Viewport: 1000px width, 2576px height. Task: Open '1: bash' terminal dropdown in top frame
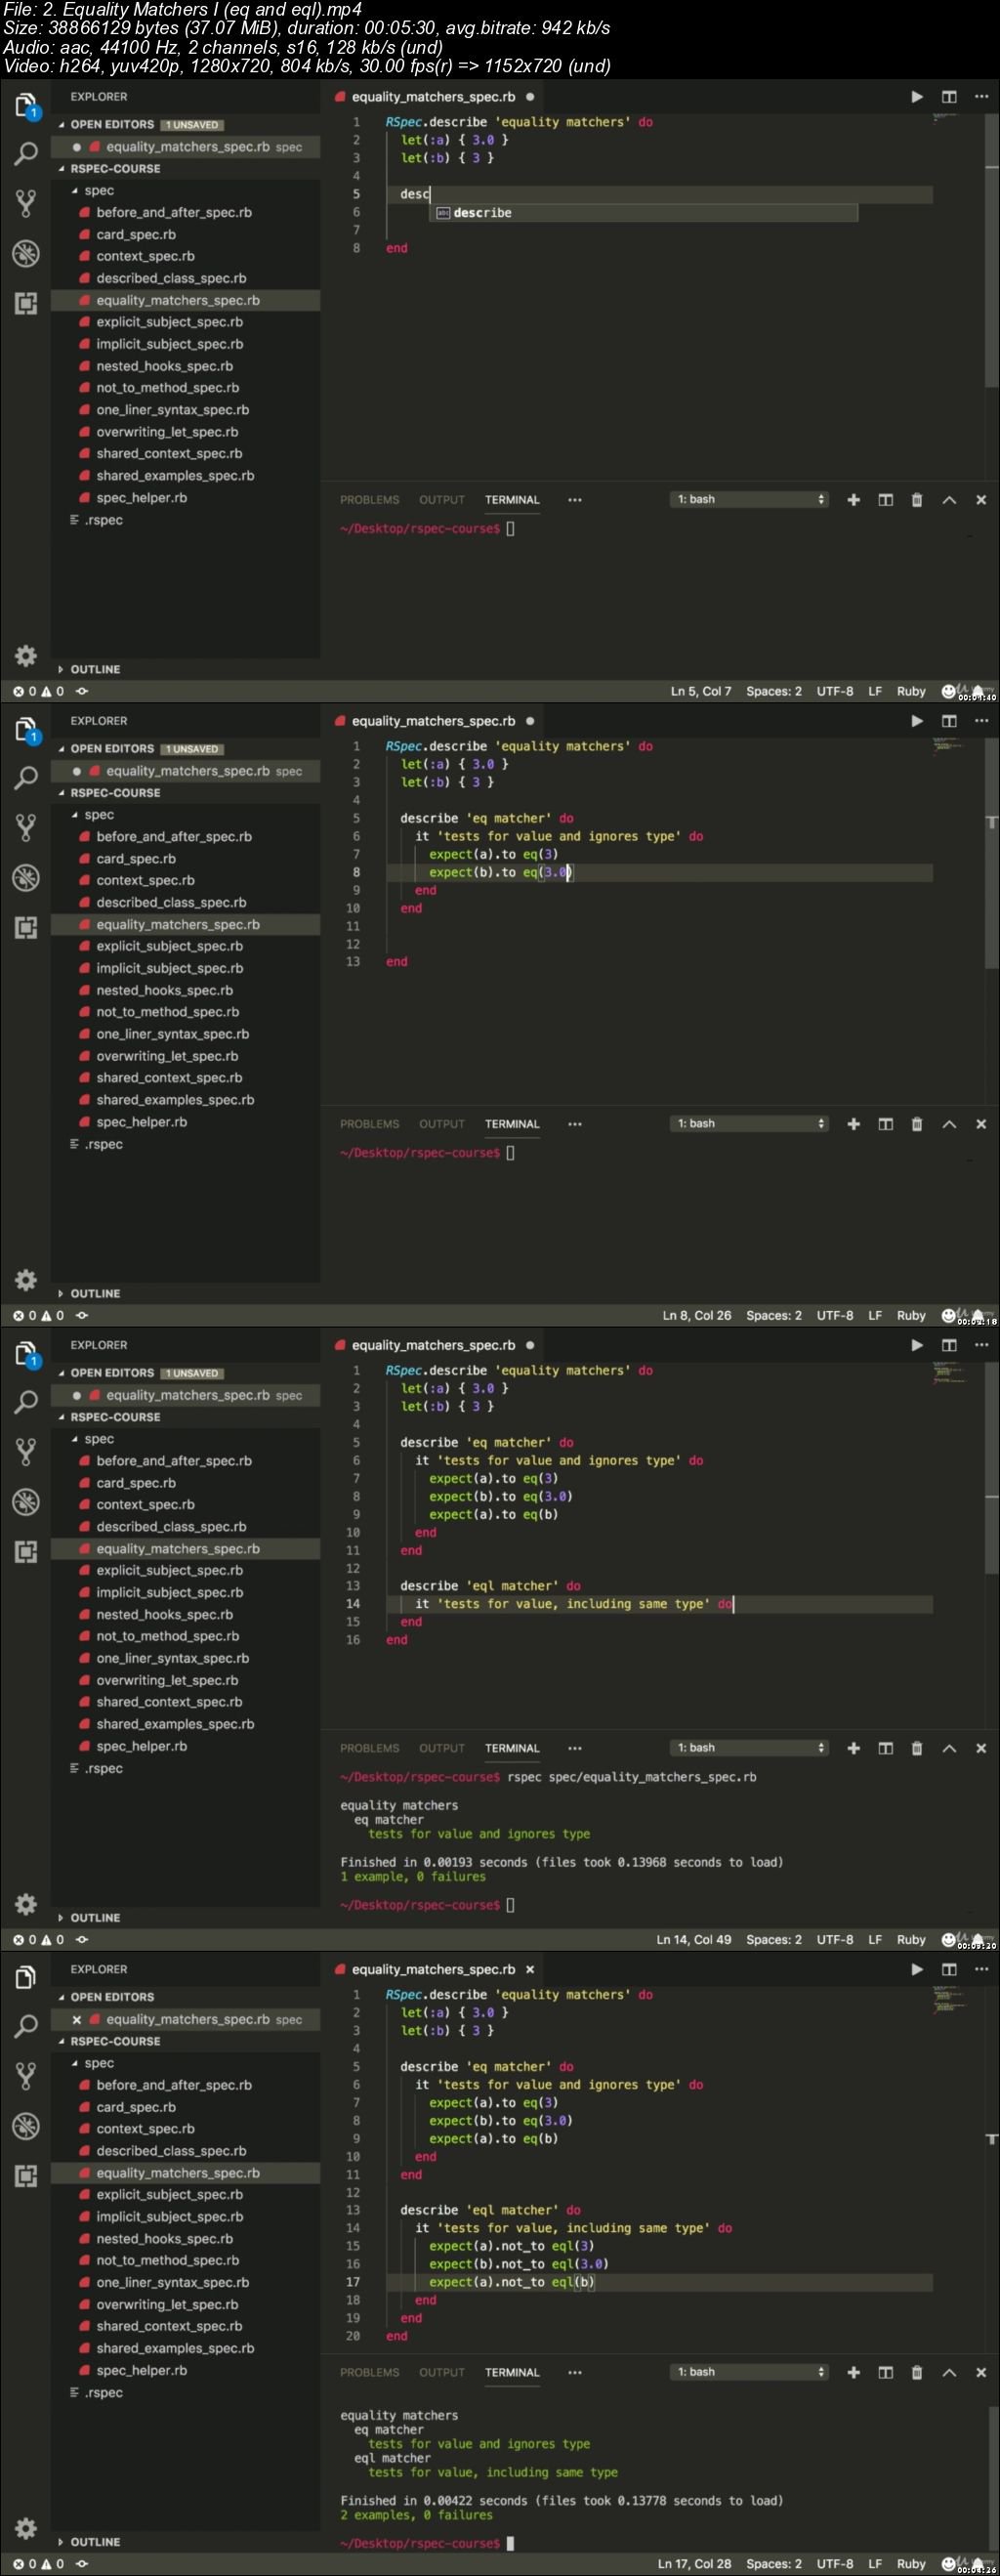[749, 499]
